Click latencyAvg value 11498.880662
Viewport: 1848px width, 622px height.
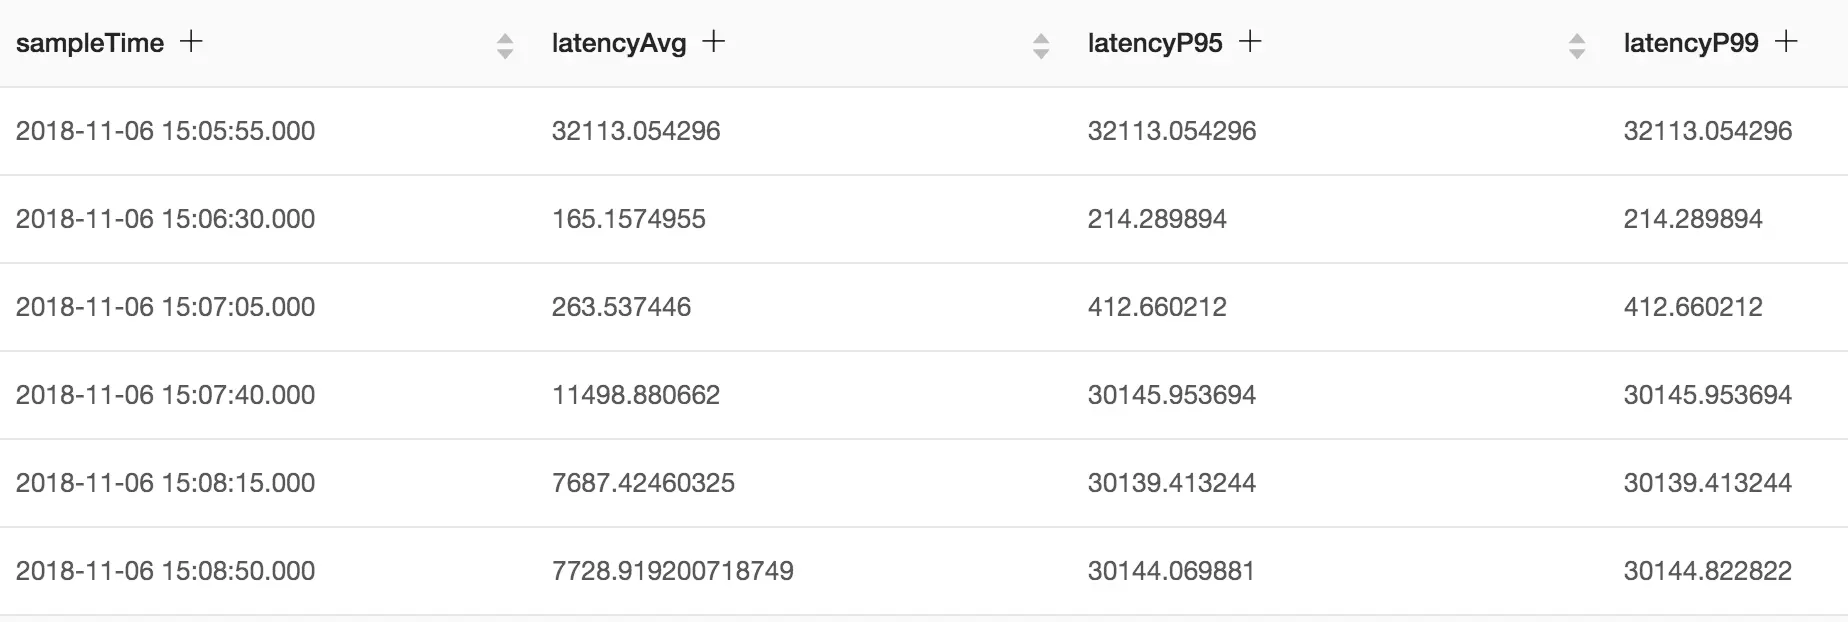[636, 395]
